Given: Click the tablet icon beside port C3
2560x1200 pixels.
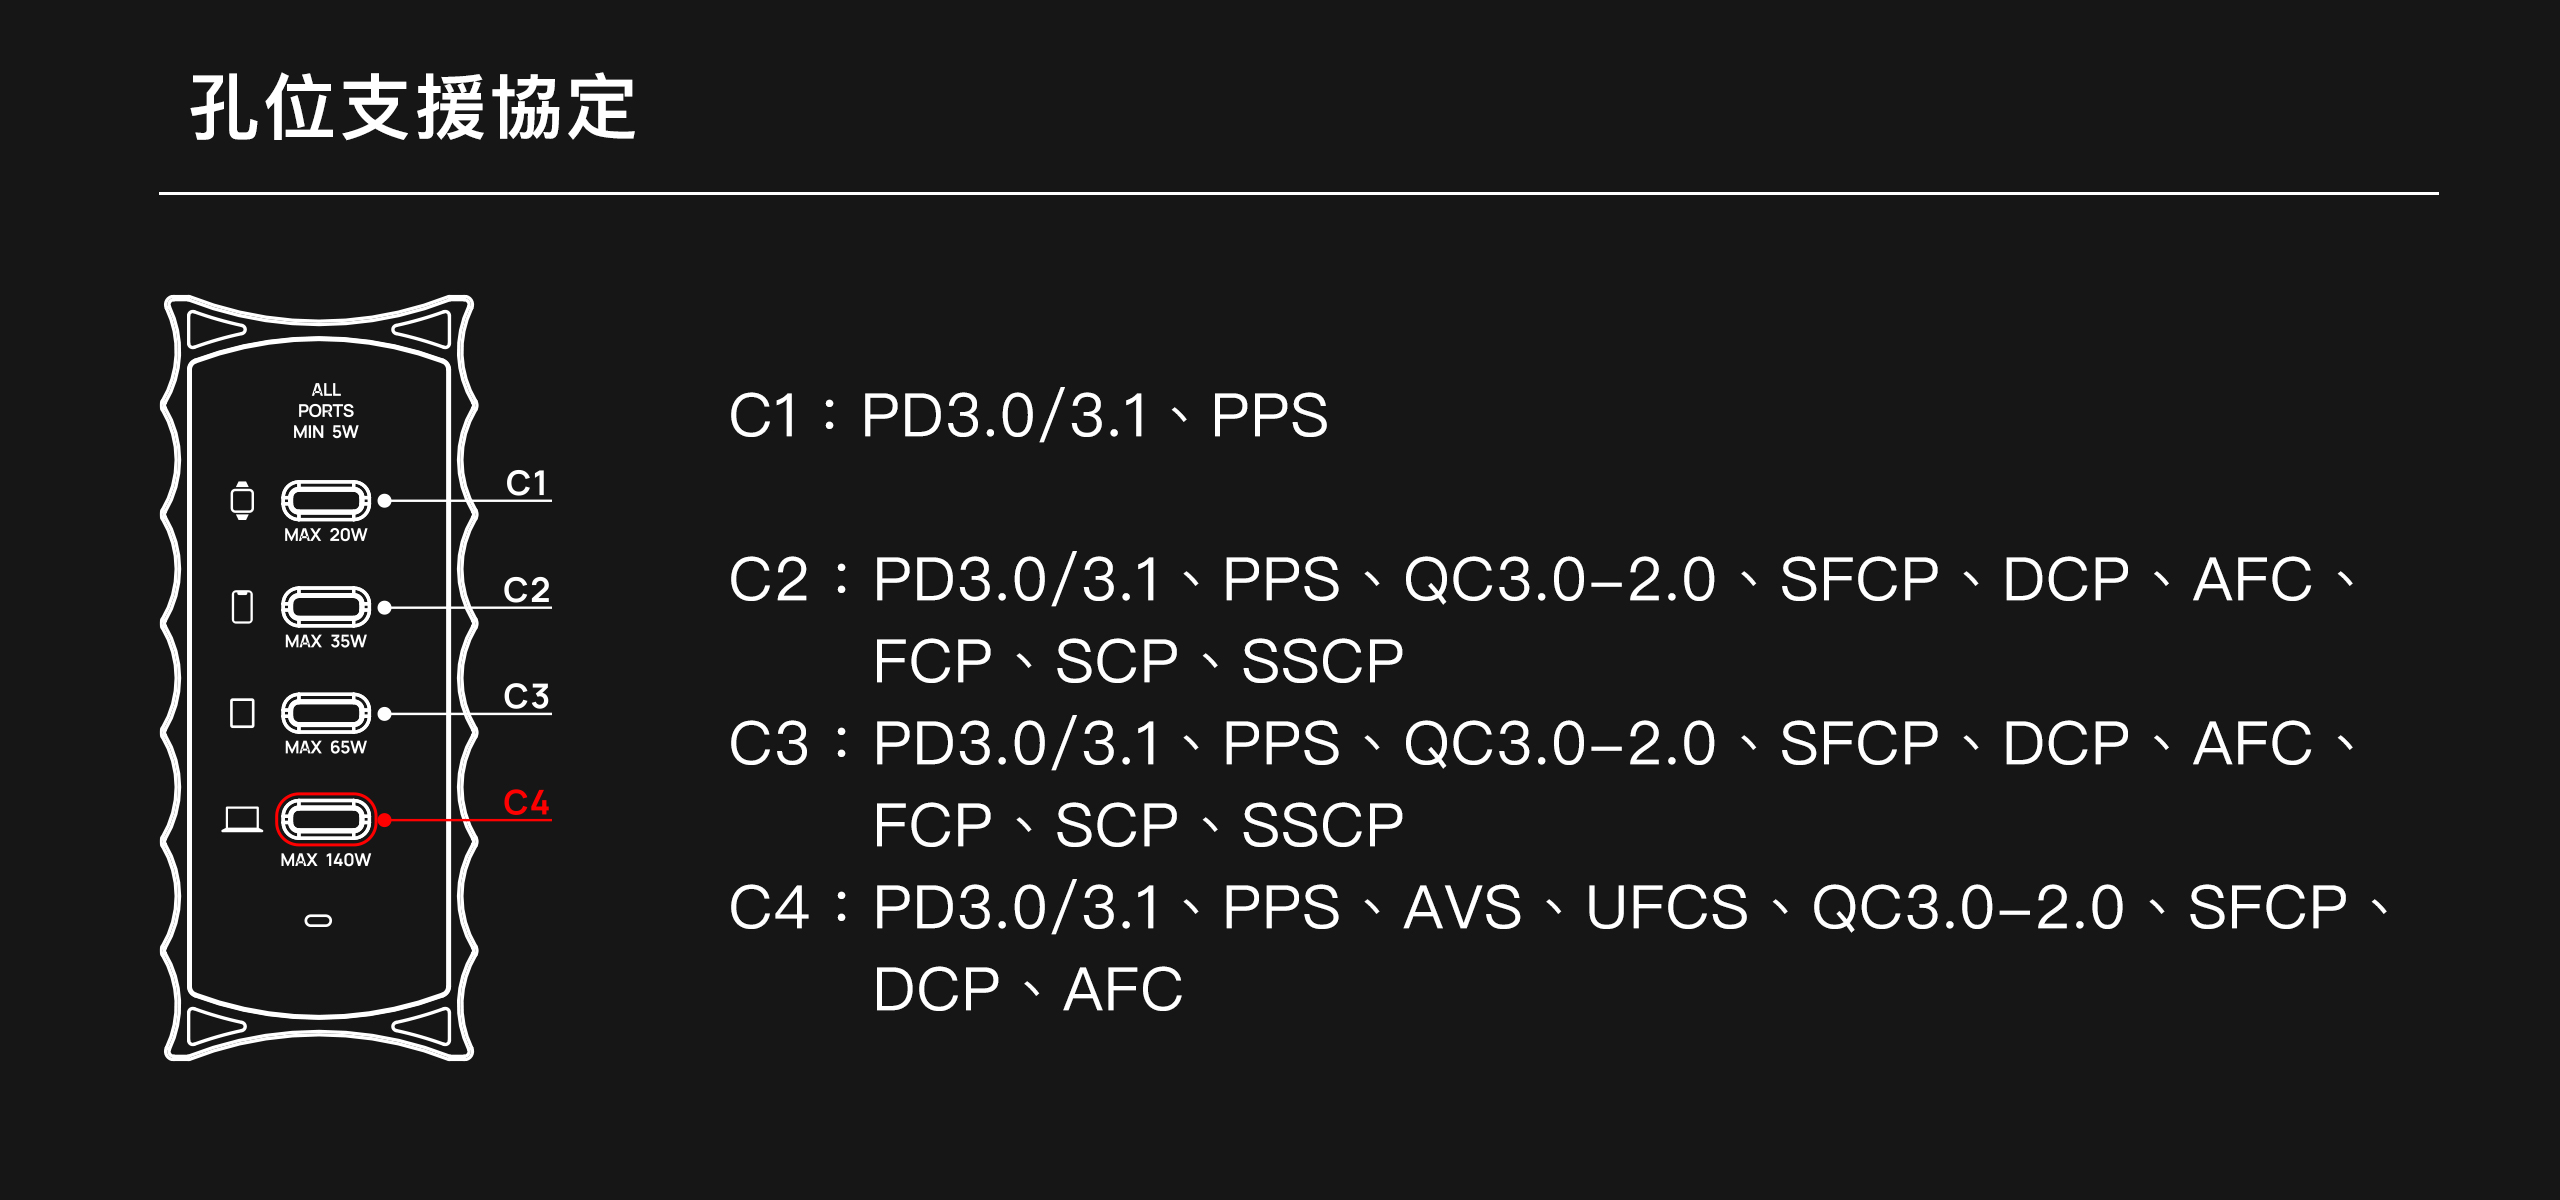Looking at the screenshot, I should coord(242,713).
